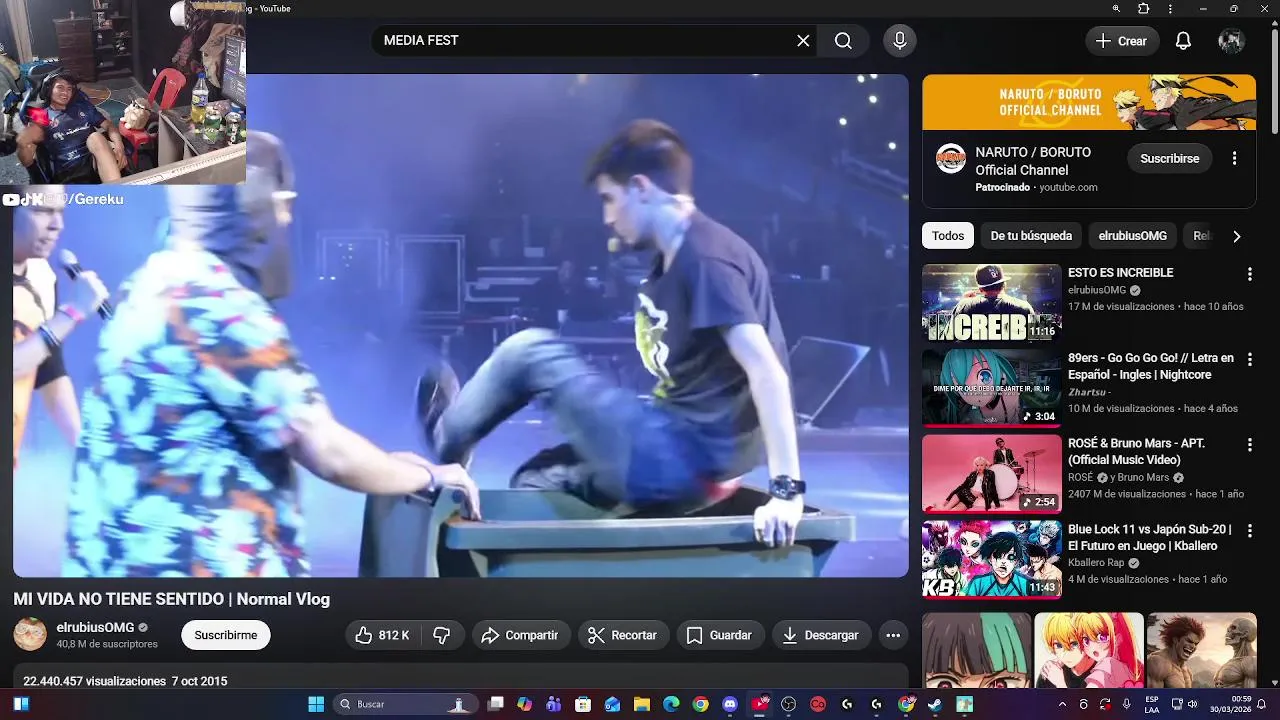The width and height of the screenshot is (1280, 720).
Task: Open ESTO ES INCREIBLE thumbnail
Action: [991, 303]
